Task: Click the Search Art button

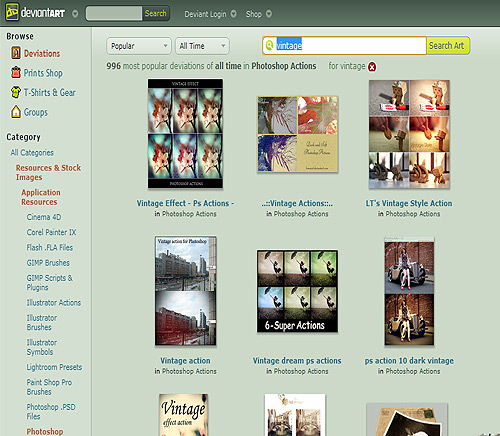Action: pos(448,45)
